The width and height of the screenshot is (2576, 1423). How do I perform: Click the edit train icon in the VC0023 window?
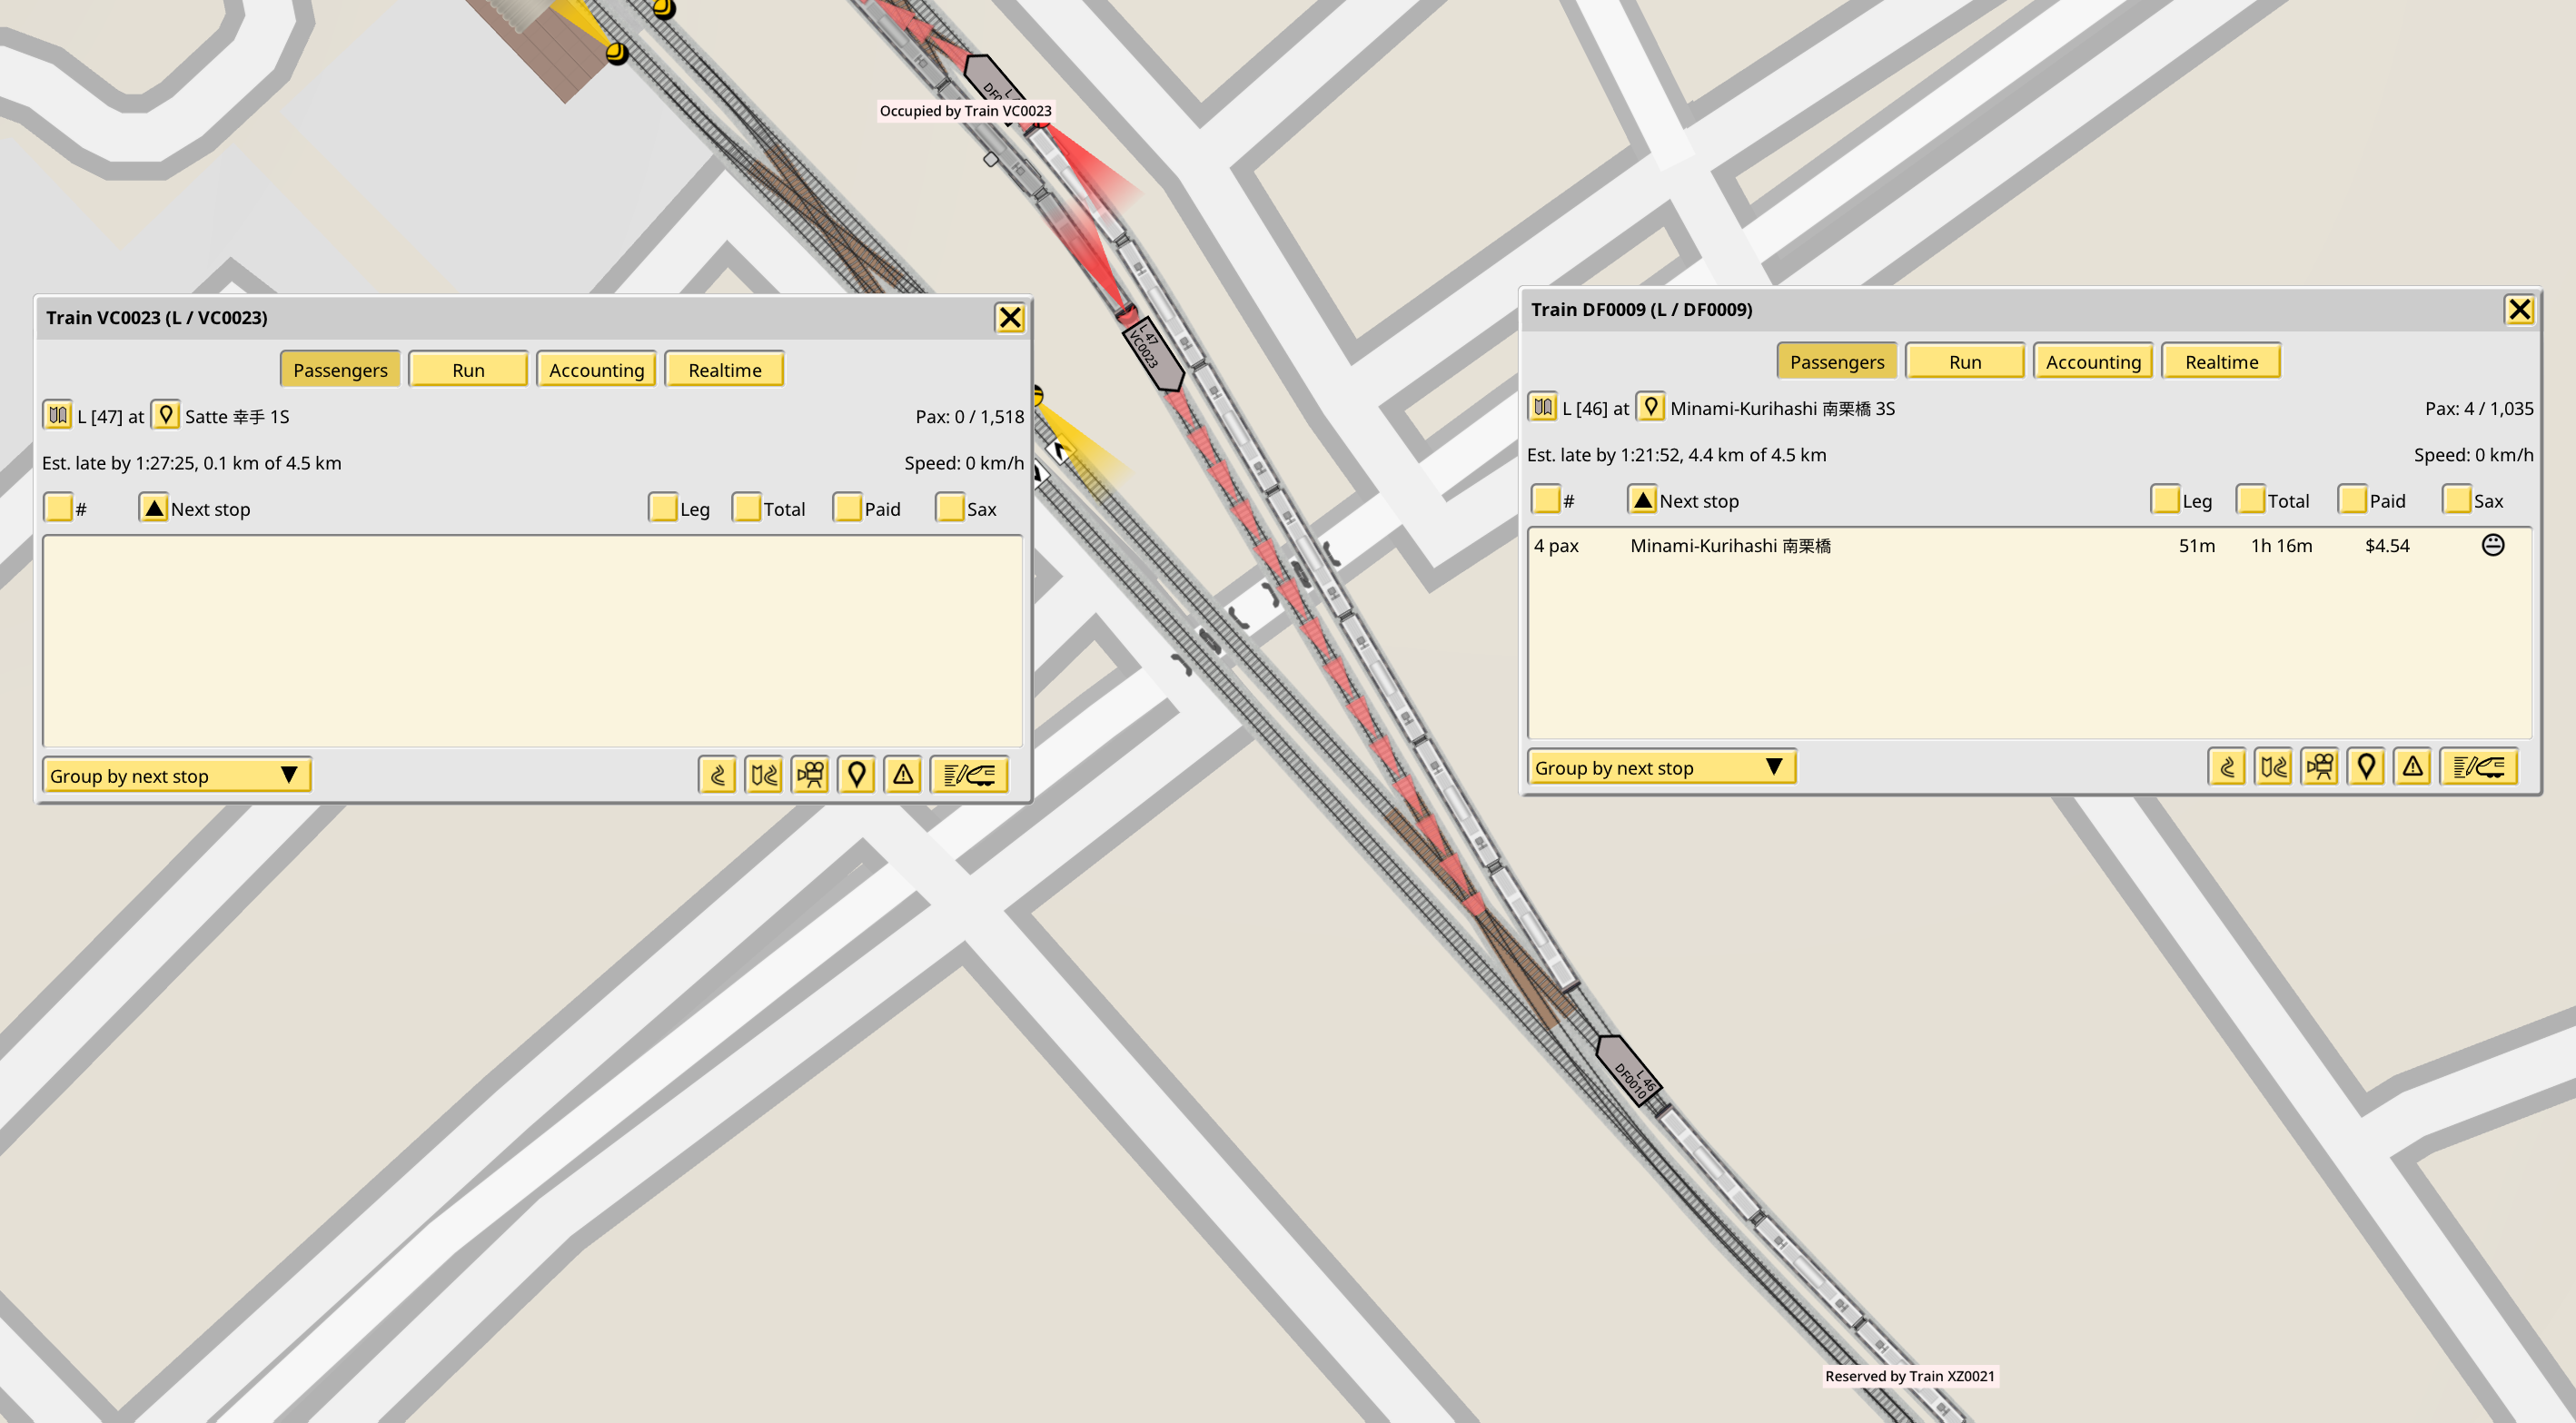tap(968, 775)
